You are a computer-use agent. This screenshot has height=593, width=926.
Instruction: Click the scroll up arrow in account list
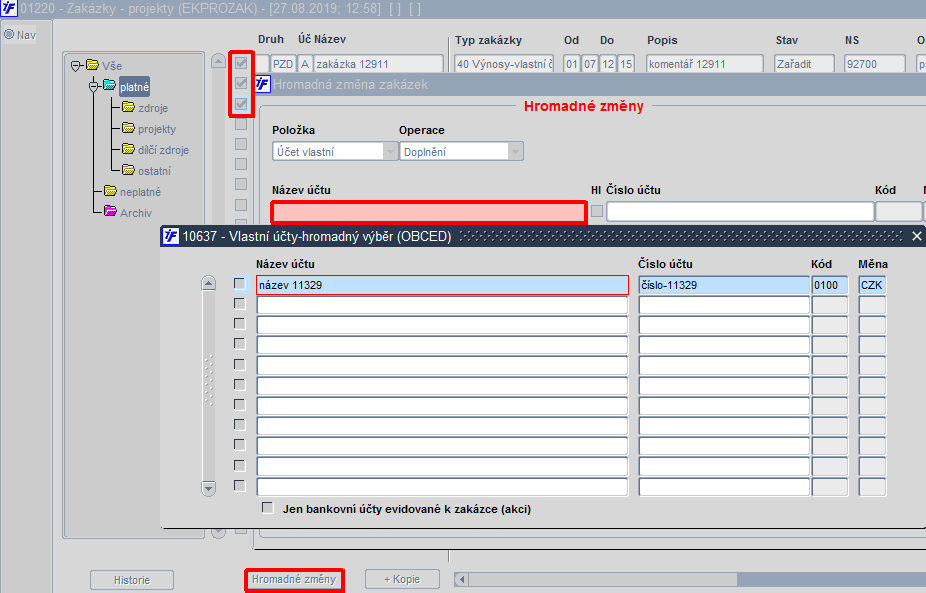[x=208, y=284]
